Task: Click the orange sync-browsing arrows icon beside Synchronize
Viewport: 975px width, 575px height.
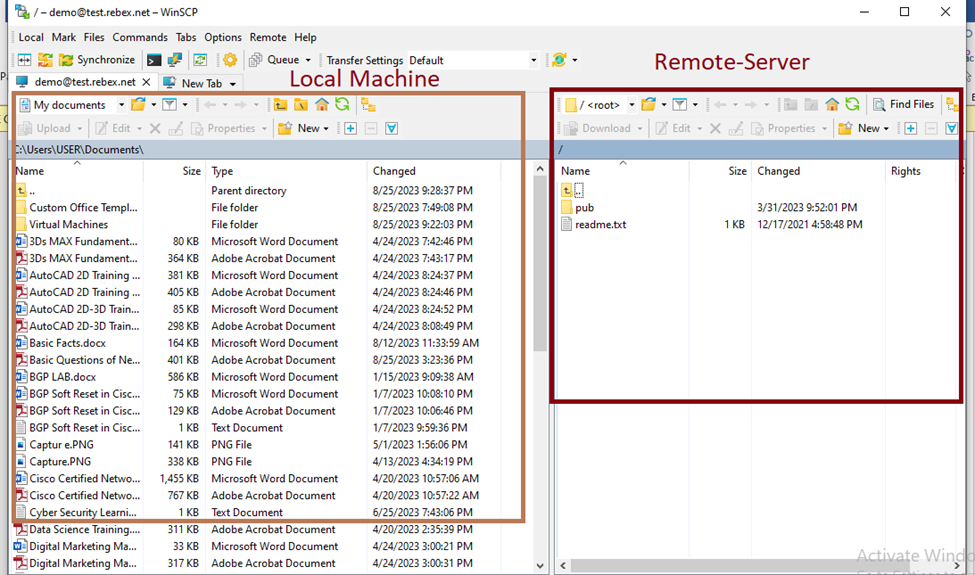Action: (45, 60)
